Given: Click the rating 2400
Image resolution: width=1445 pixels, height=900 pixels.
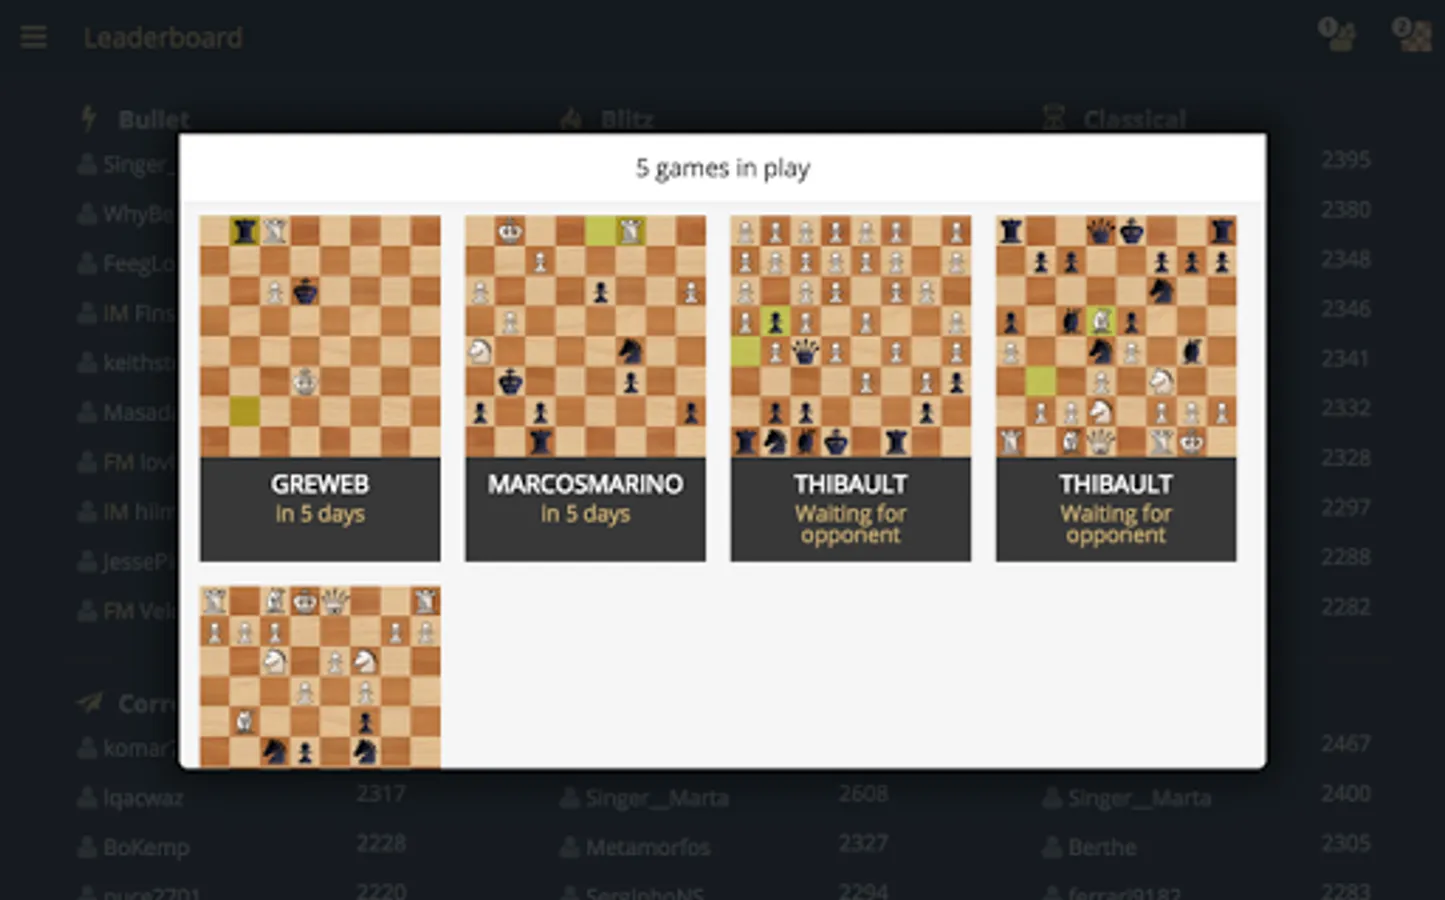Looking at the screenshot, I should pos(1346,794).
